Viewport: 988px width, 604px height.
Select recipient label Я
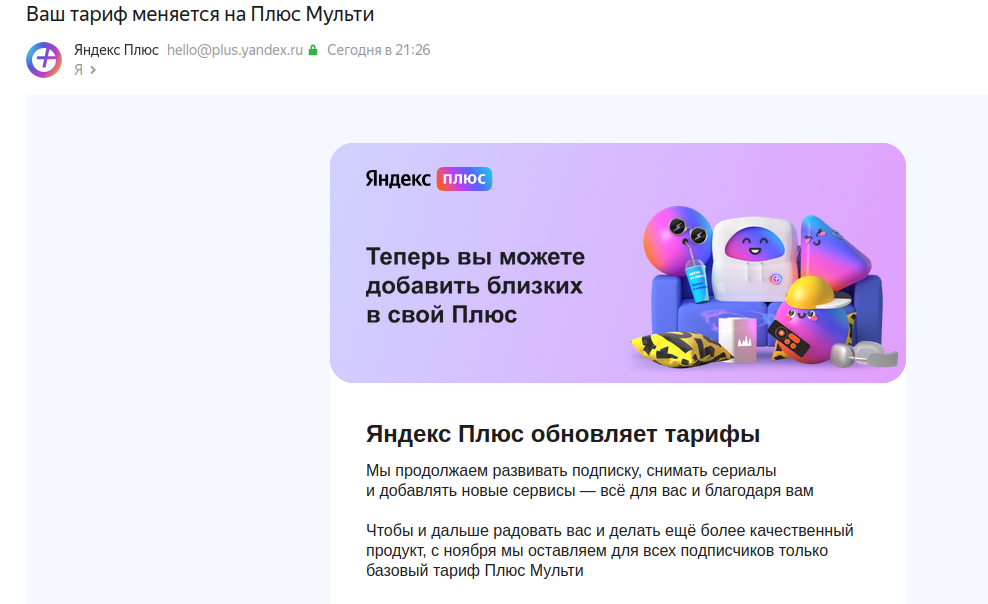[x=79, y=70]
